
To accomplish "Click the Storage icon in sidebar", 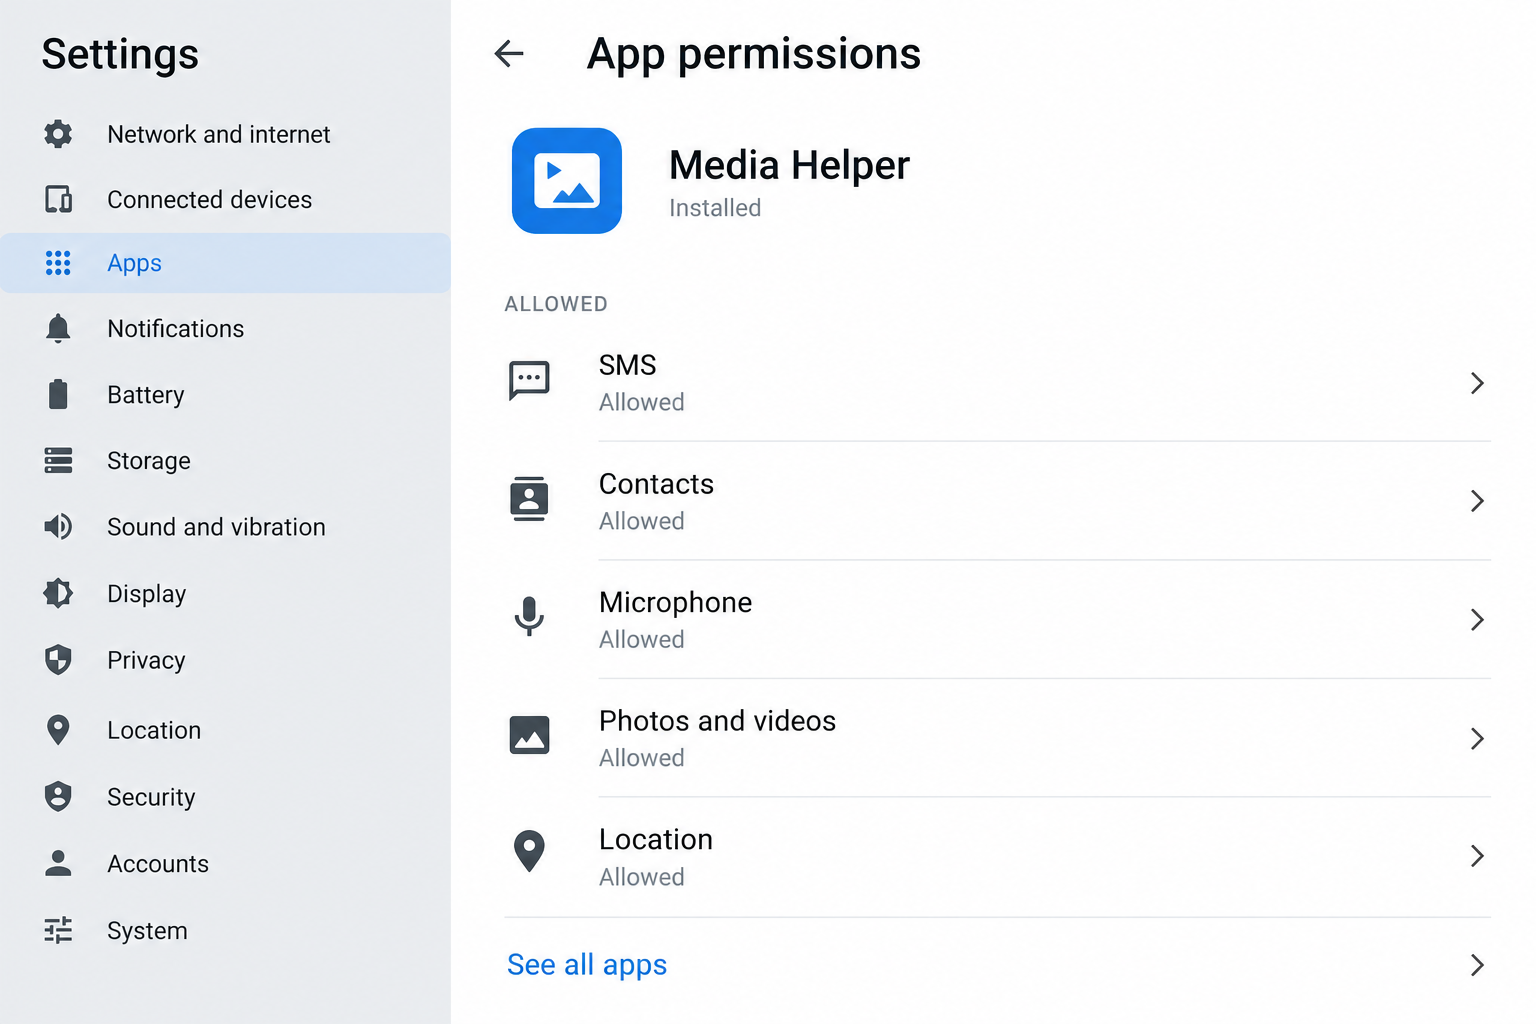I will tap(58, 460).
